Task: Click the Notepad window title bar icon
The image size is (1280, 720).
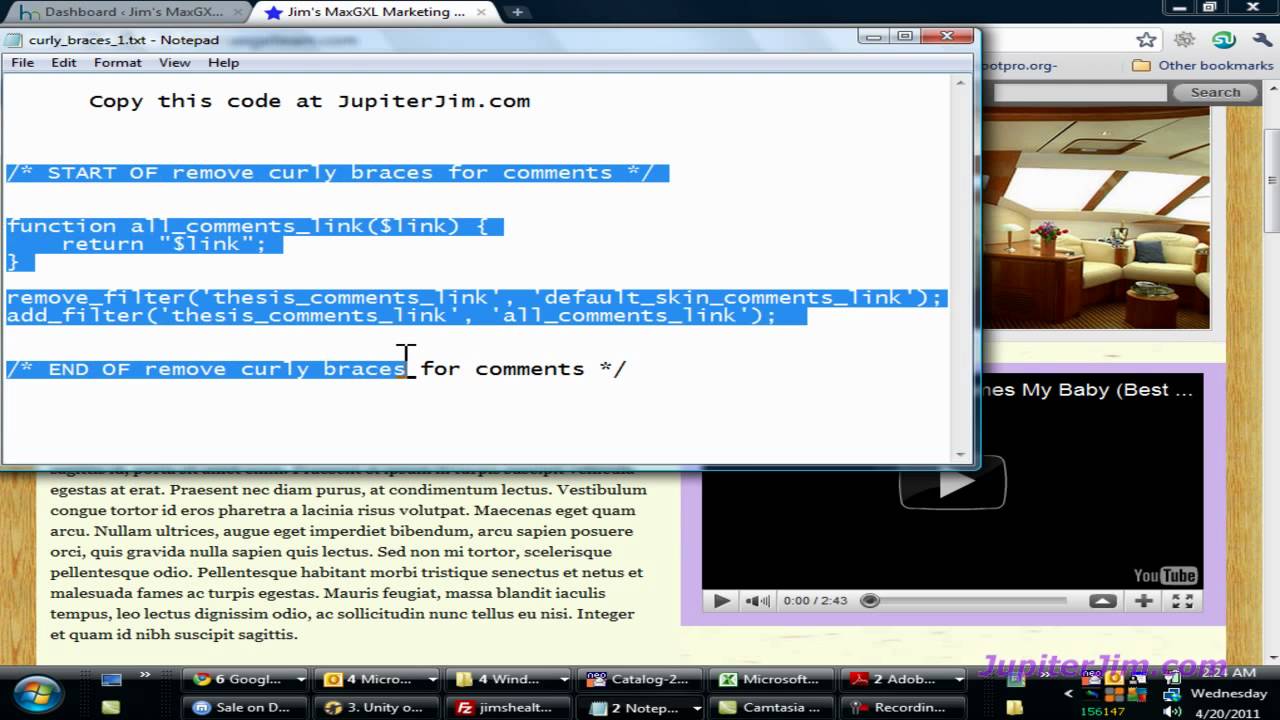Action: tap(14, 40)
